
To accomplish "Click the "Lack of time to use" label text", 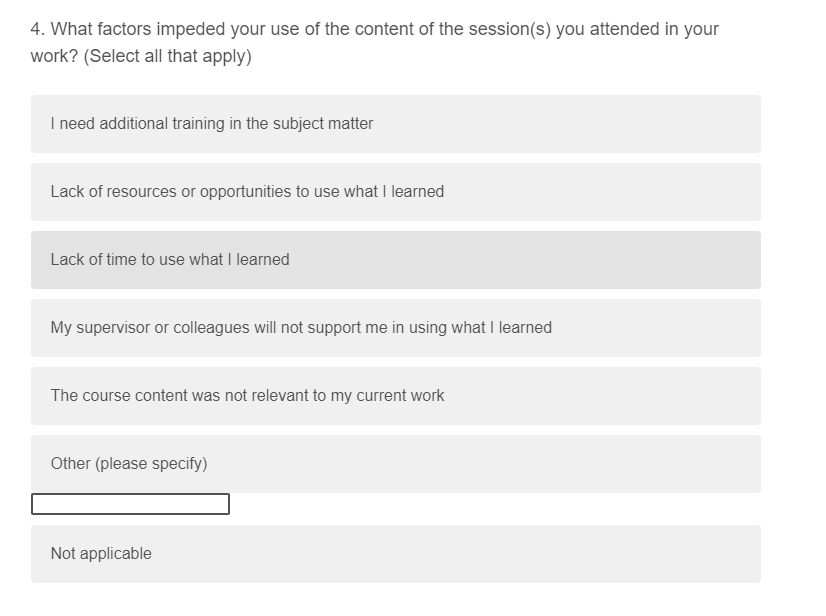I will click(x=170, y=260).
